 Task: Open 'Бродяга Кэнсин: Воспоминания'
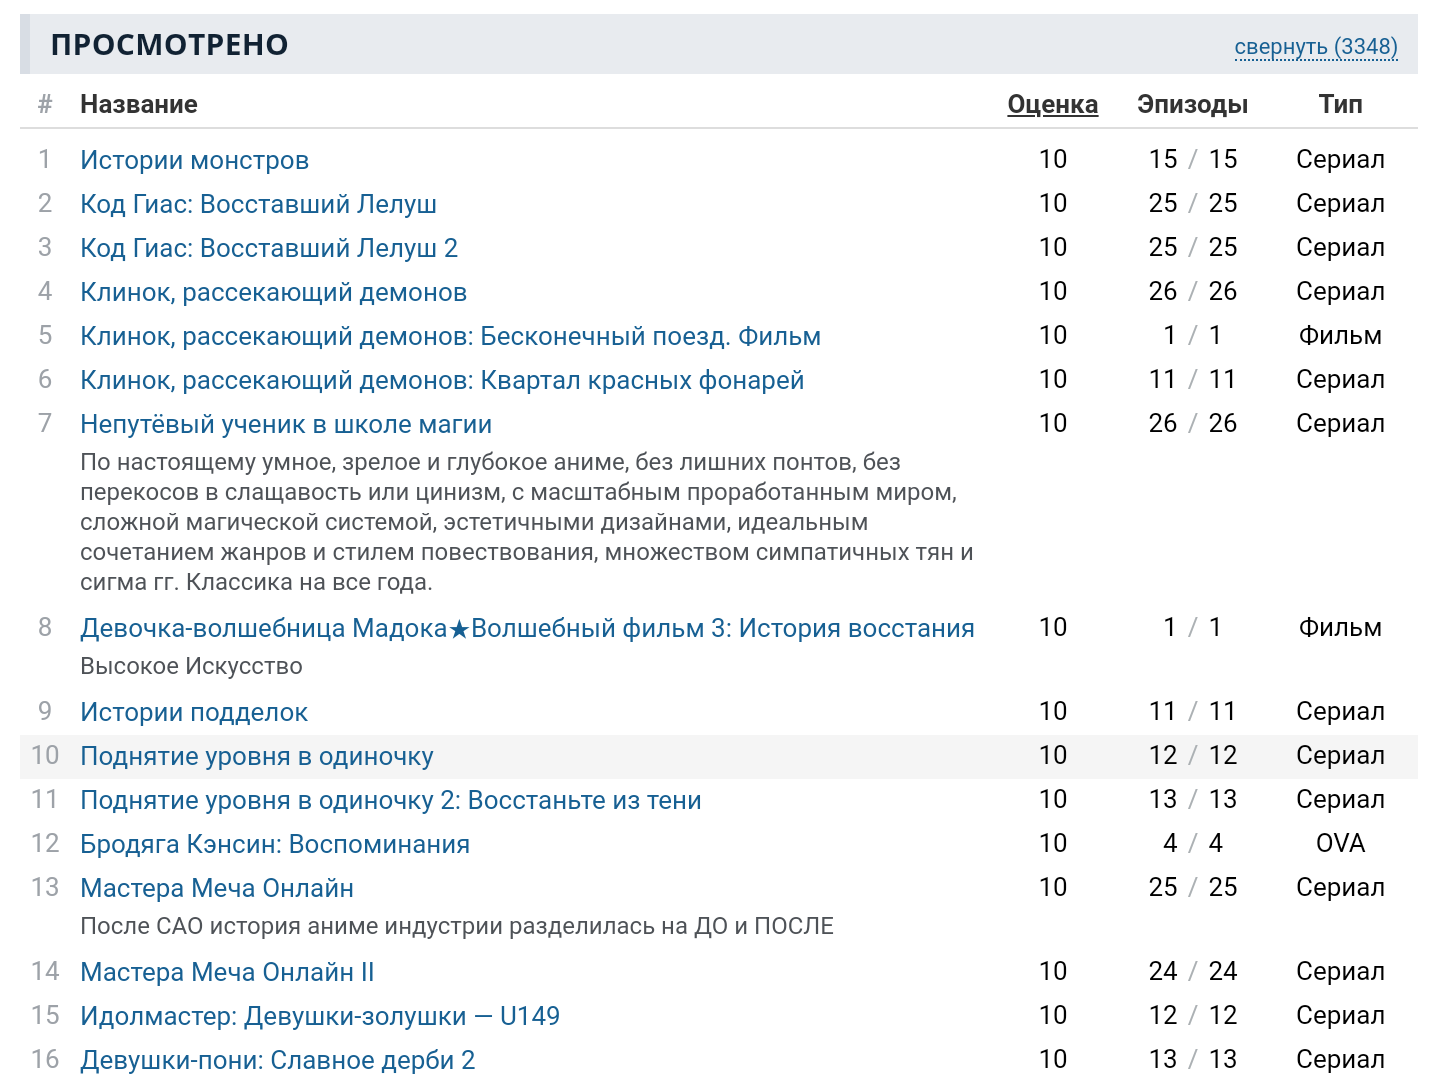275,844
